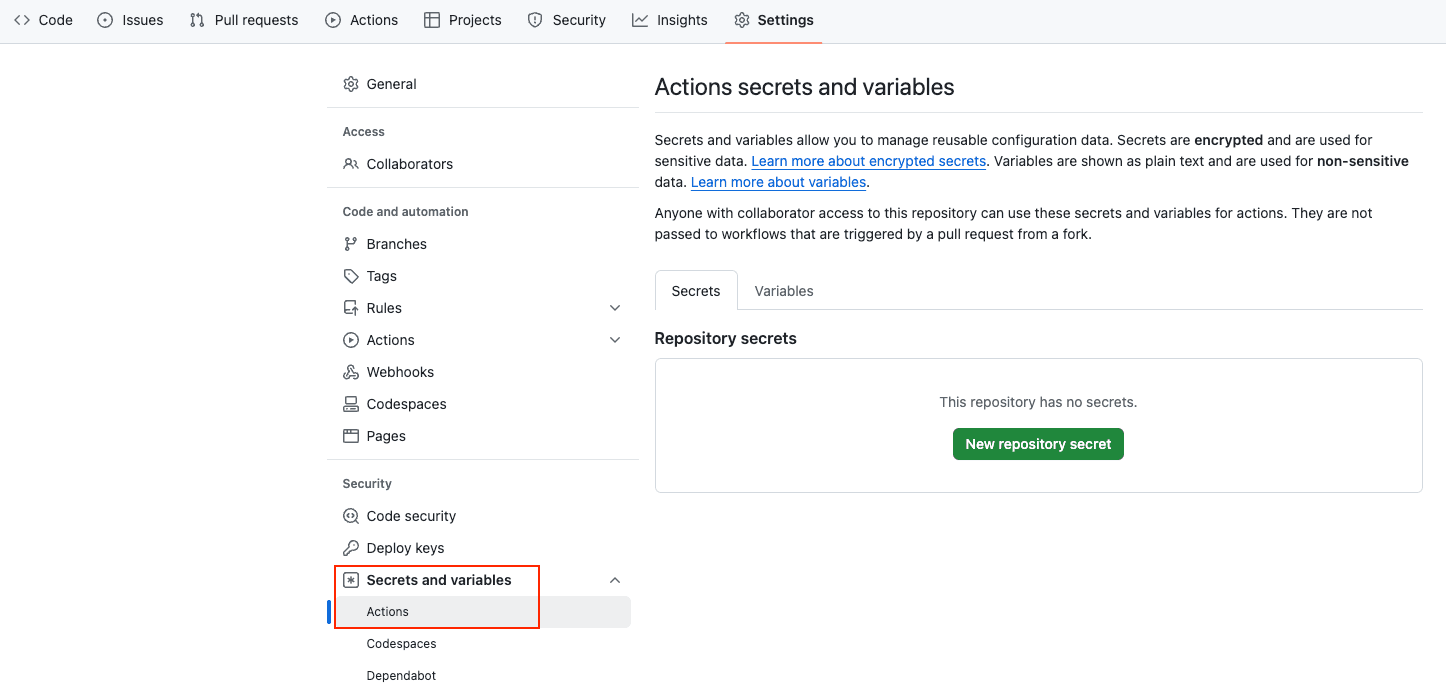Image resolution: width=1446 pixels, height=694 pixels.
Task: Open Learn more about variables link
Action: (x=779, y=182)
